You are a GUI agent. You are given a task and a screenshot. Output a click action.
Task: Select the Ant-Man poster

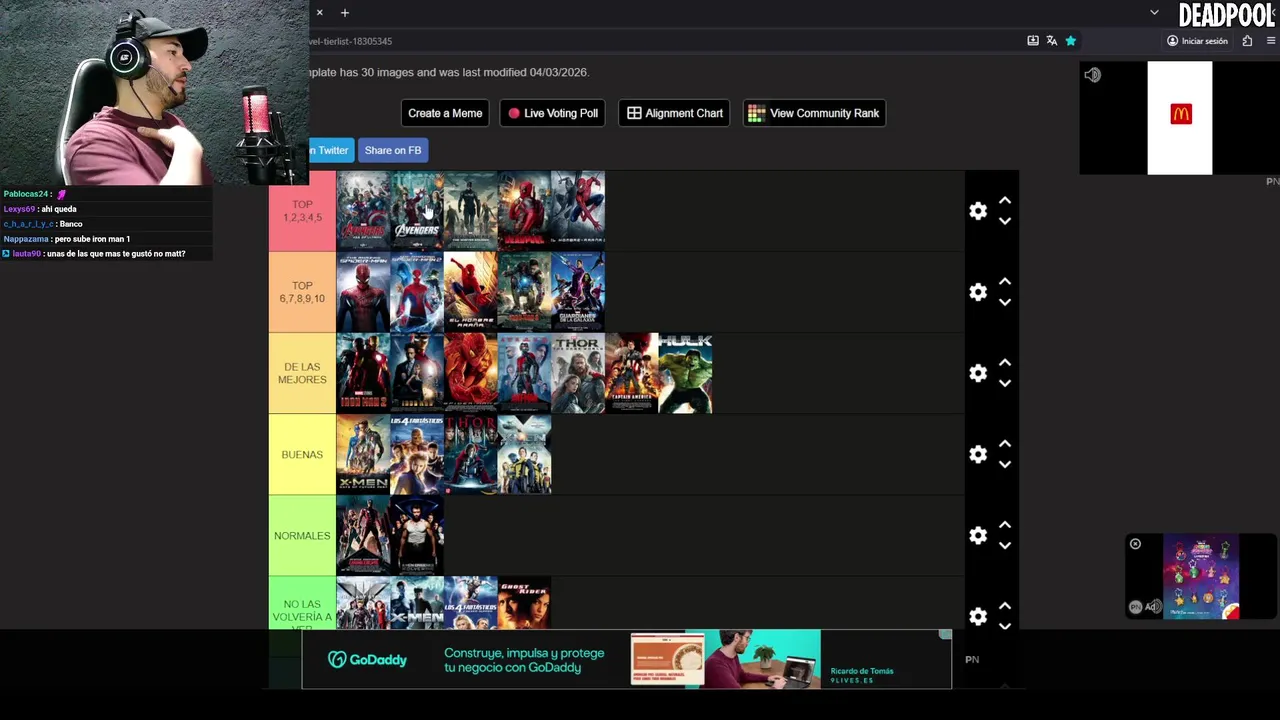click(x=524, y=372)
